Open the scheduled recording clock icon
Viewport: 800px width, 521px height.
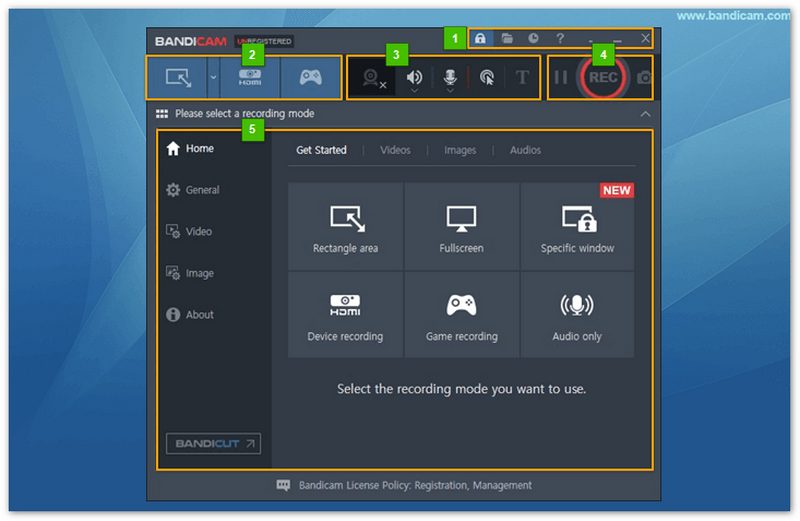(x=533, y=38)
